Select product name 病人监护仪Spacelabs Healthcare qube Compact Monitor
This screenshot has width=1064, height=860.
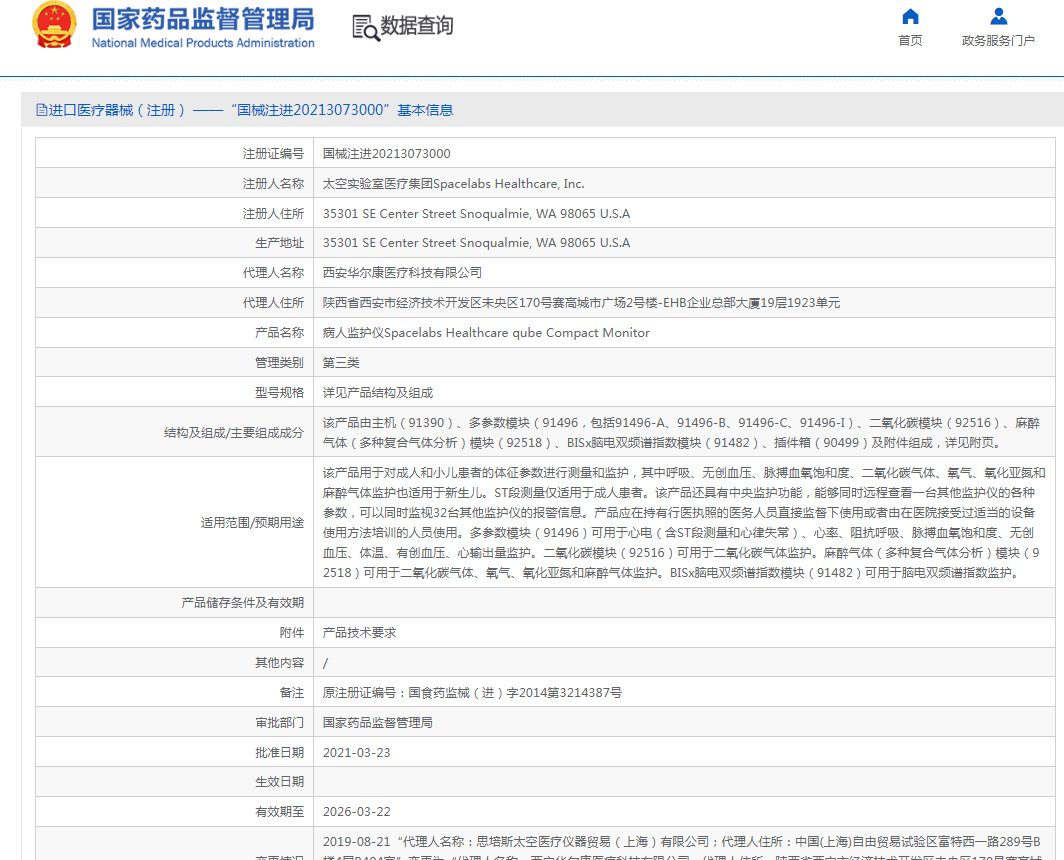tap(486, 333)
